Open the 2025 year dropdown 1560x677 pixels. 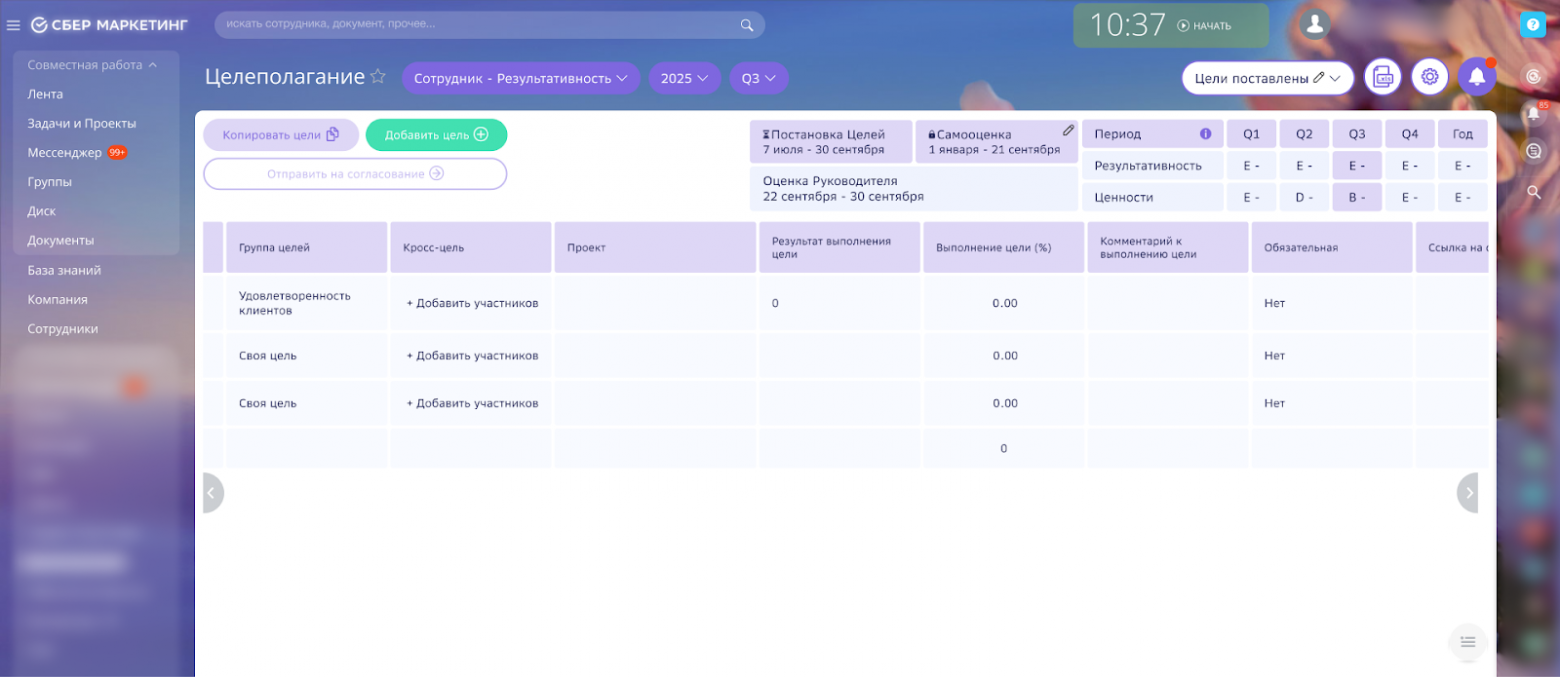684,77
